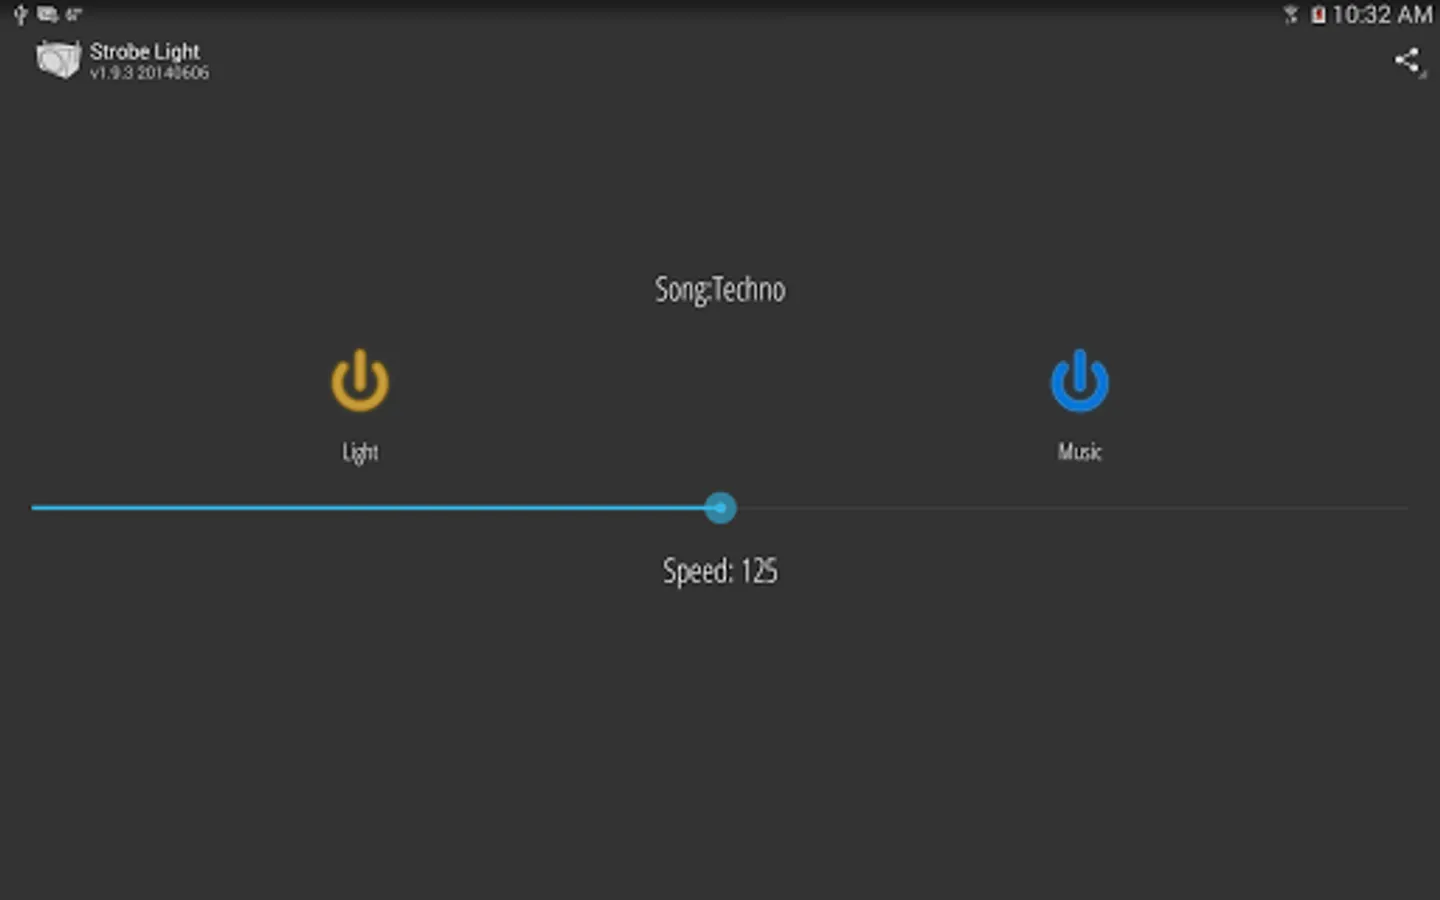Tap the share icon in the action bar

pyautogui.click(x=1406, y=60)
